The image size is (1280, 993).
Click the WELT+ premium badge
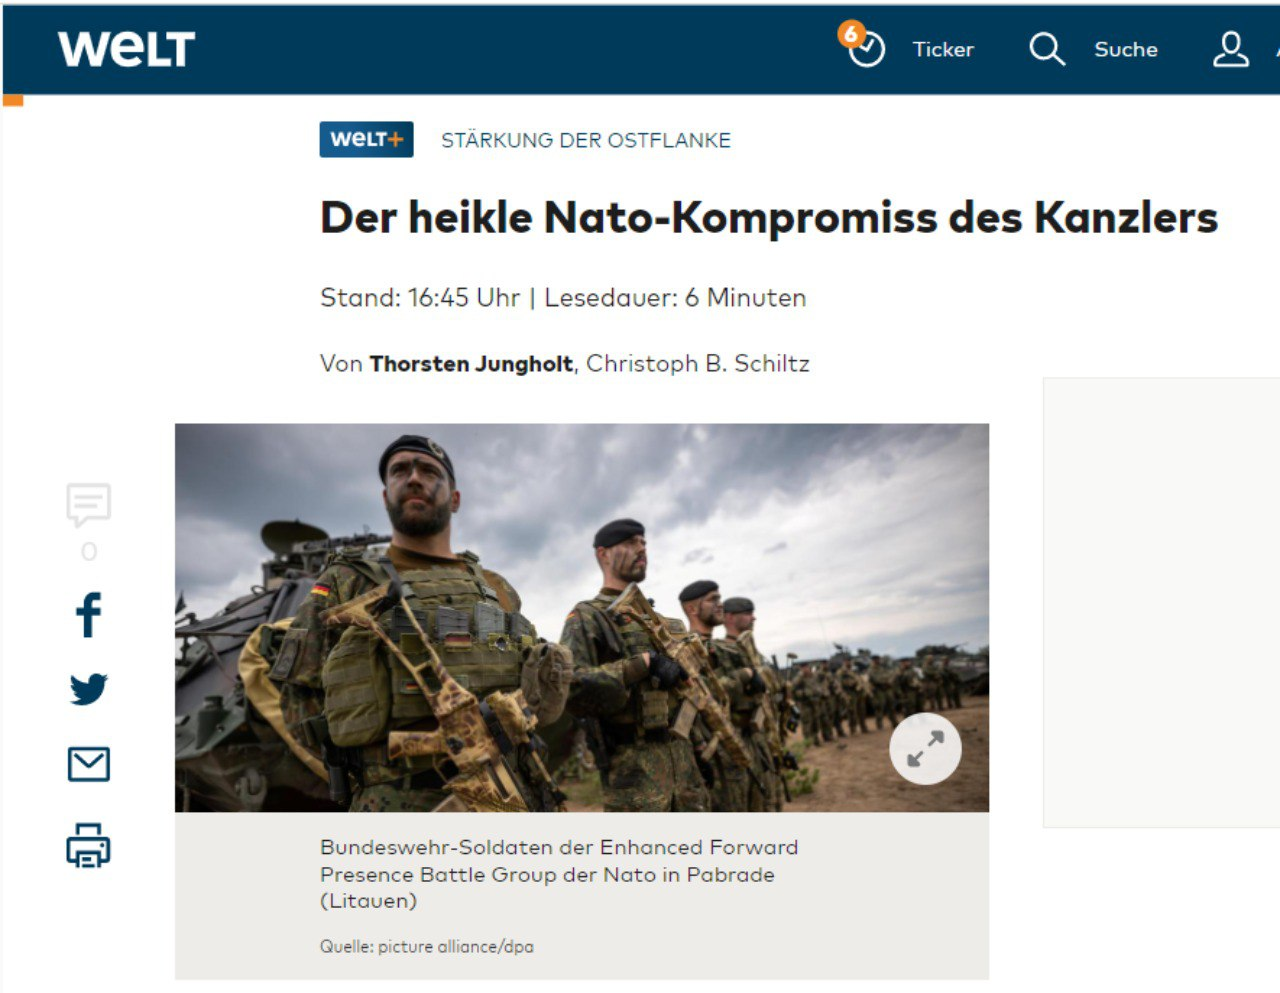click(x=366, y=139)
